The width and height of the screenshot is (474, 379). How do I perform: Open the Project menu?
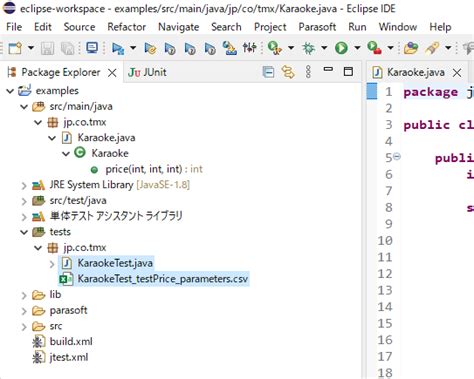coord(270,27)
